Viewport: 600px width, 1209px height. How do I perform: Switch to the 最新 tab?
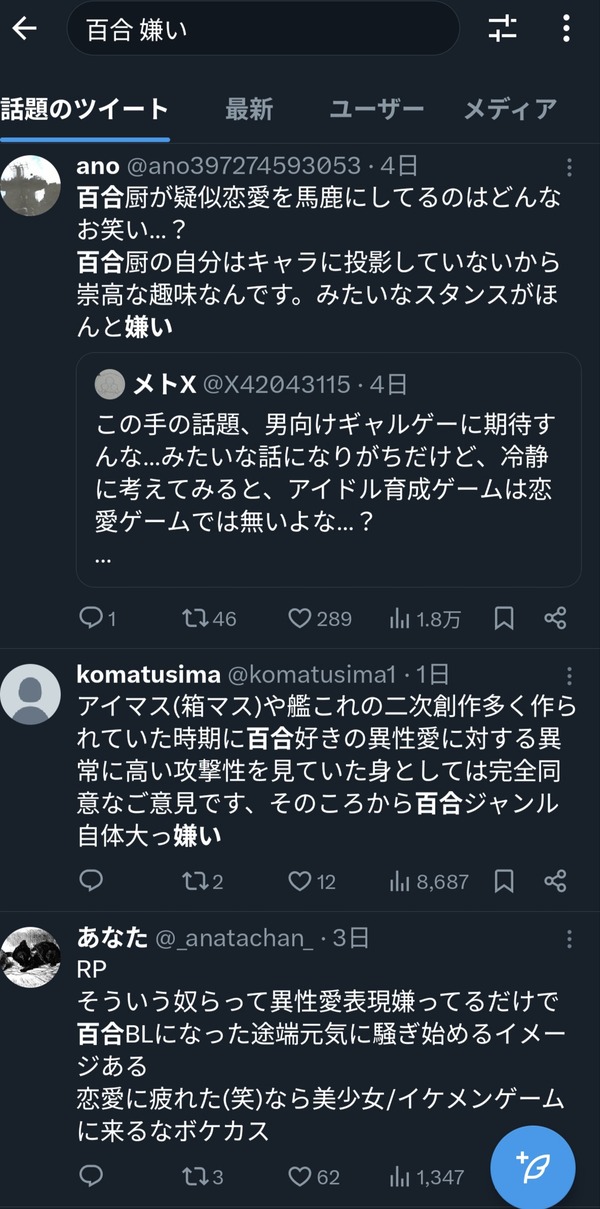[x=249, y=109]
